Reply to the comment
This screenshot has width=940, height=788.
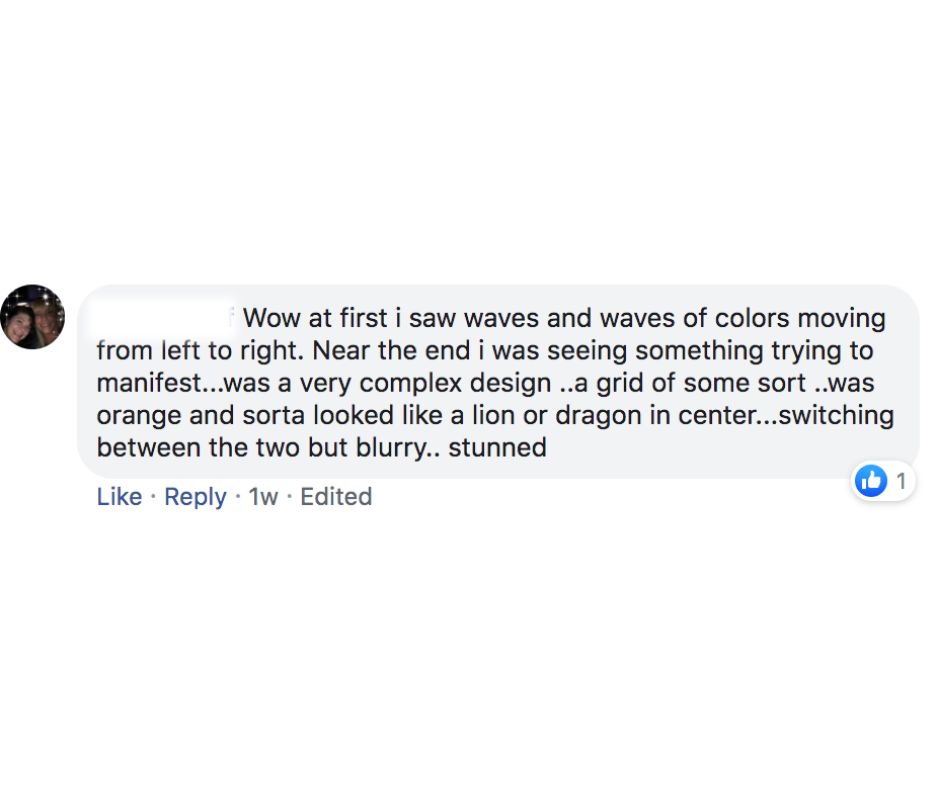[x=195, y=497]
